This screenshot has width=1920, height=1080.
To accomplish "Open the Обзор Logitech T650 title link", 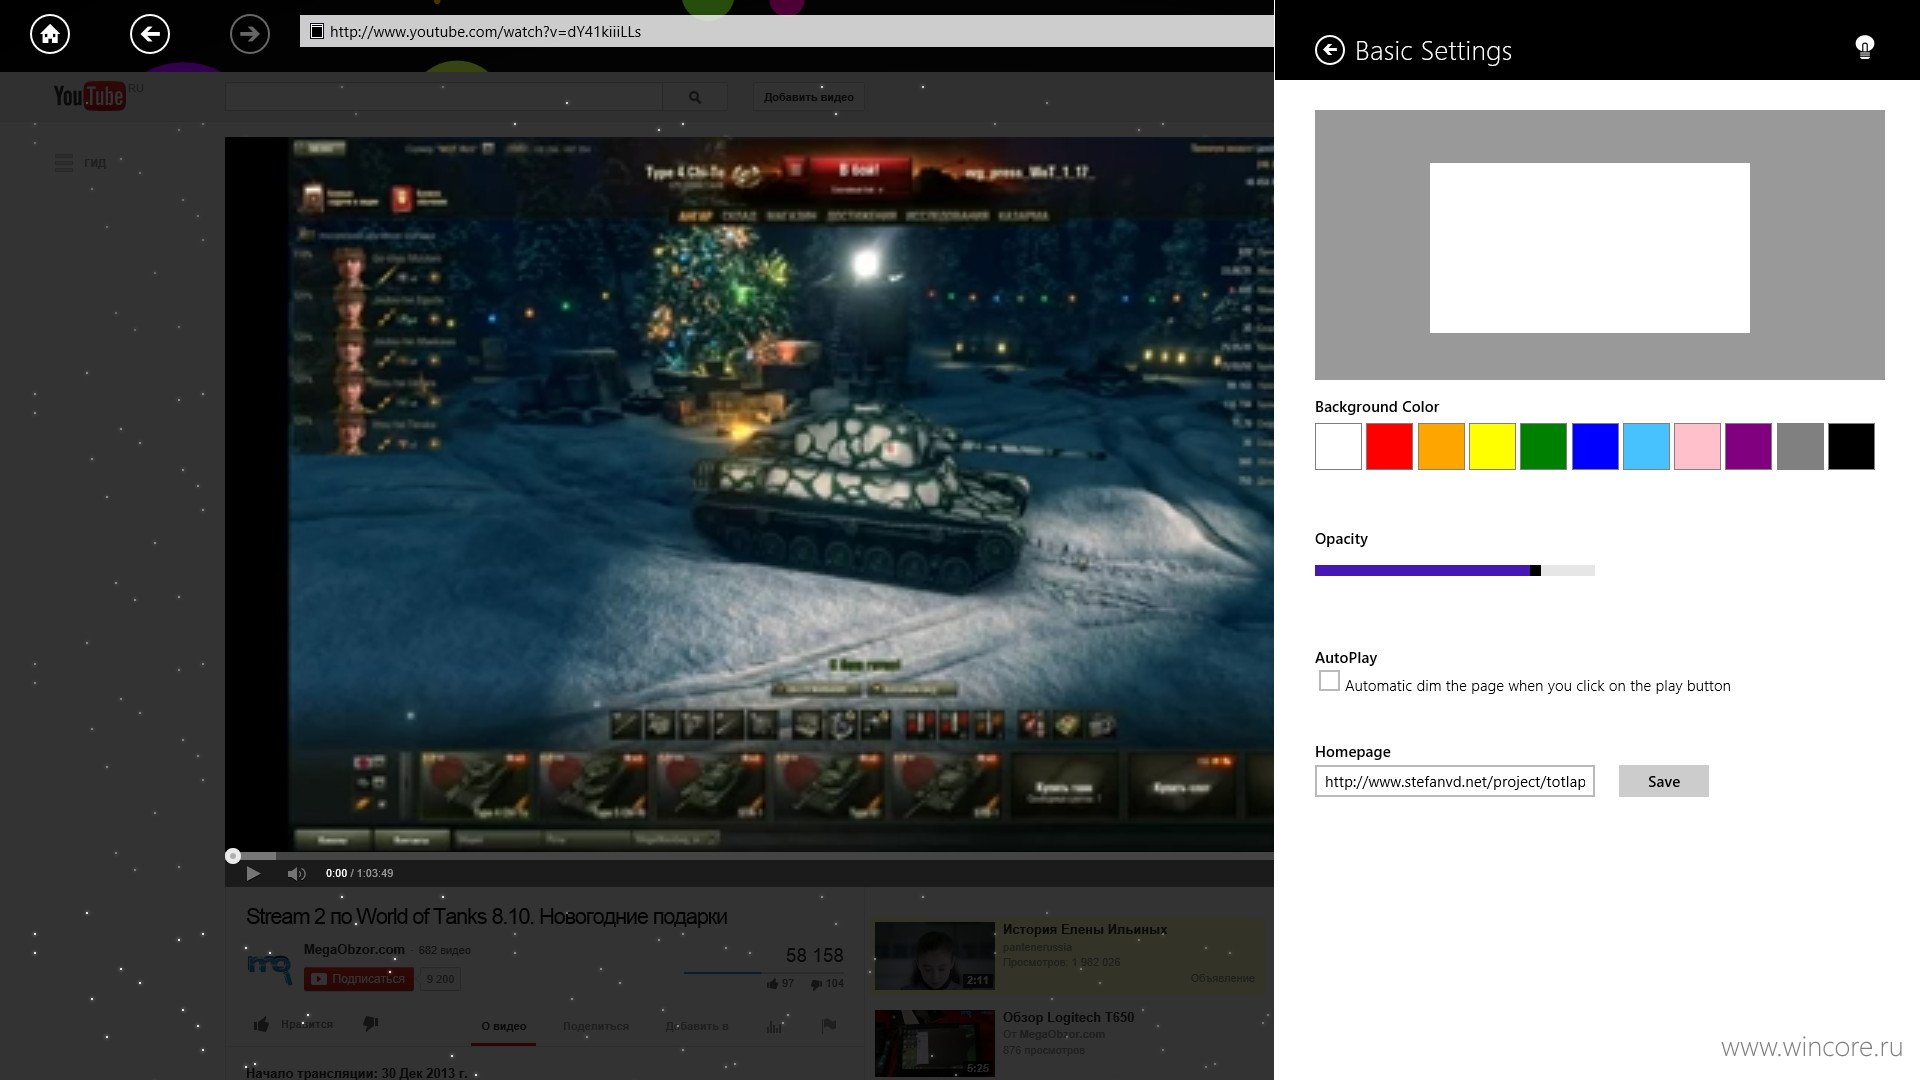I will [1068, 1017].
